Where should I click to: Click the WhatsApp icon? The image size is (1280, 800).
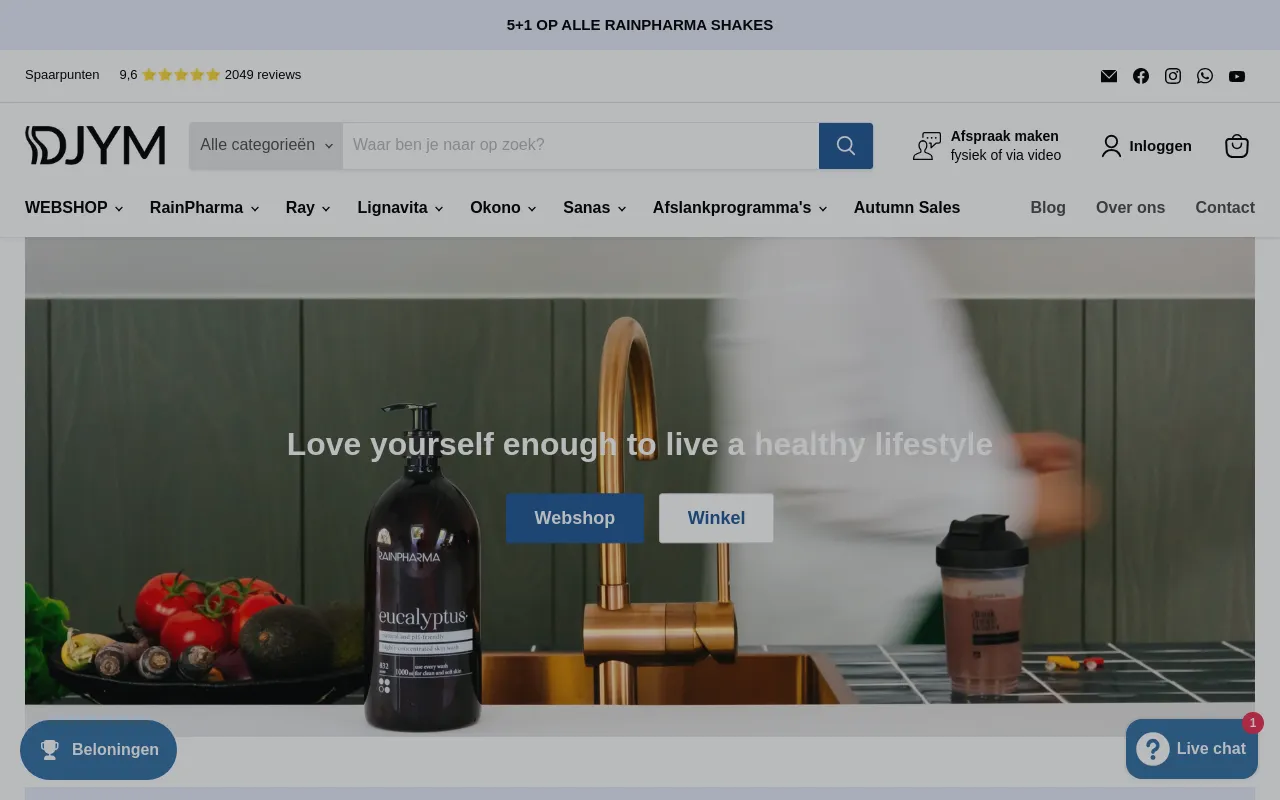pyautogui.click(x=1205, y=76)
